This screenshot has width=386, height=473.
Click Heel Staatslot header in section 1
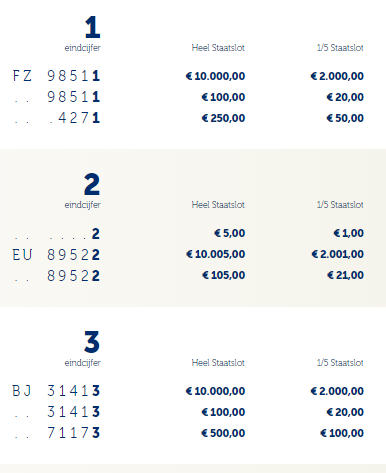218,48
